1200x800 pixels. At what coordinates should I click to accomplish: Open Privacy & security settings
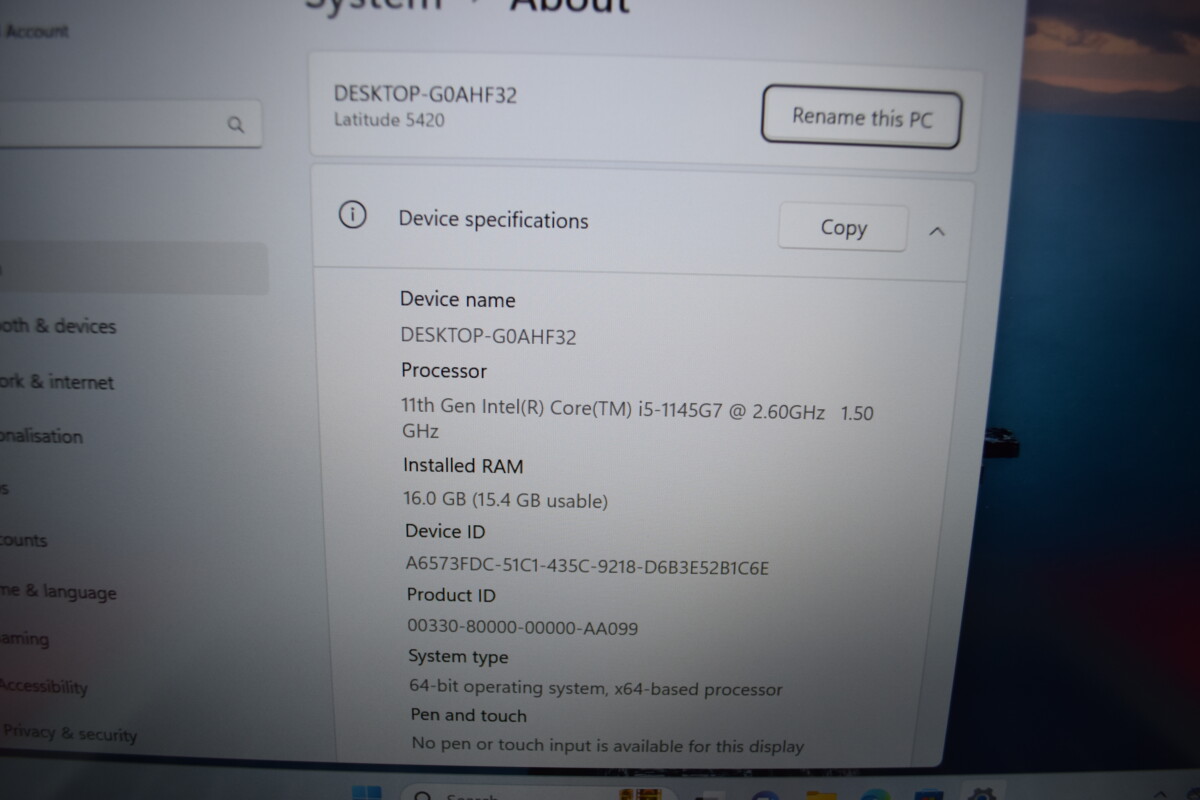coord(68,733)
